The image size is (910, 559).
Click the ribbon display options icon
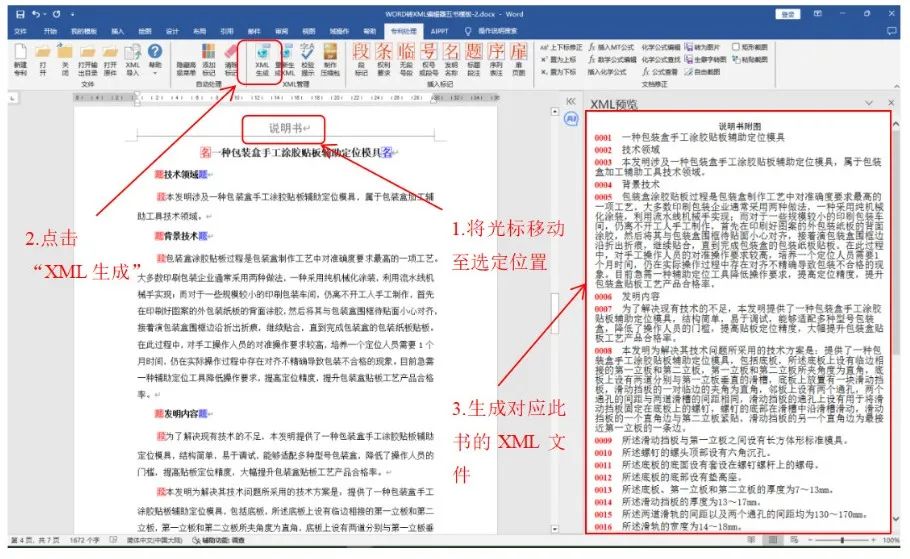pyautogui.click(x=818, y=14)
